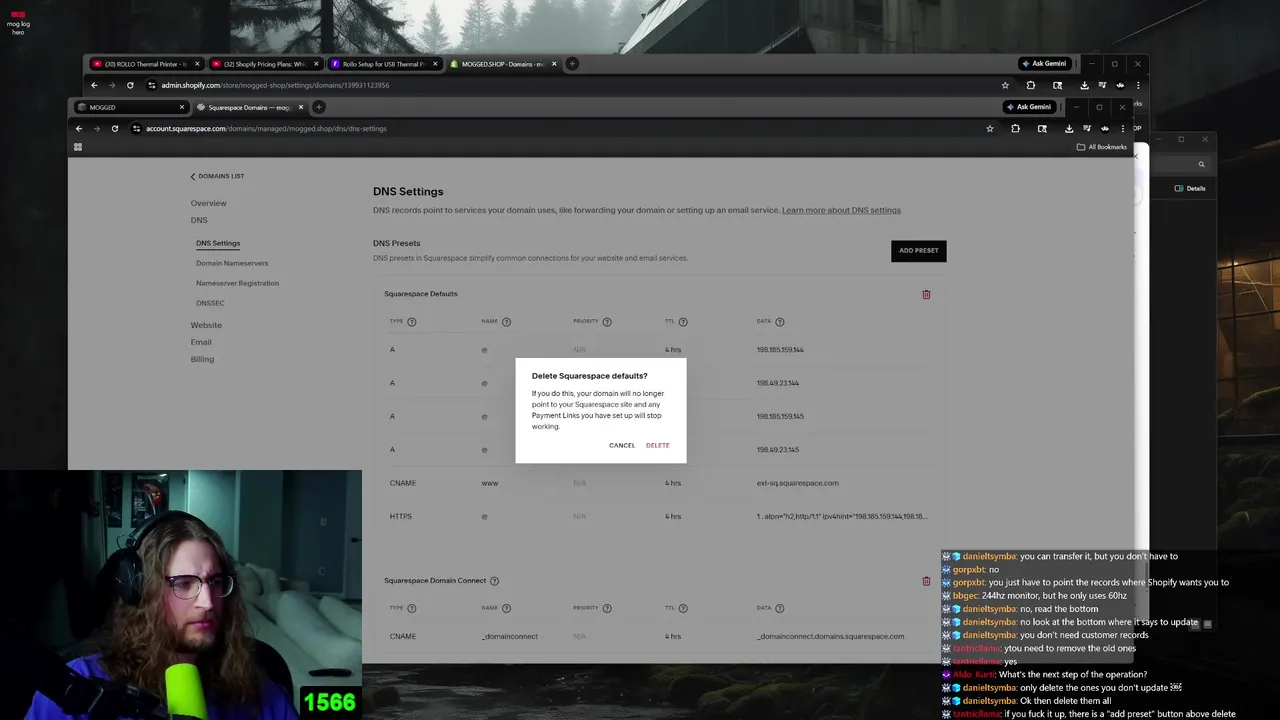Show NAME column help in Squarespace Defaults

point(506,322)
